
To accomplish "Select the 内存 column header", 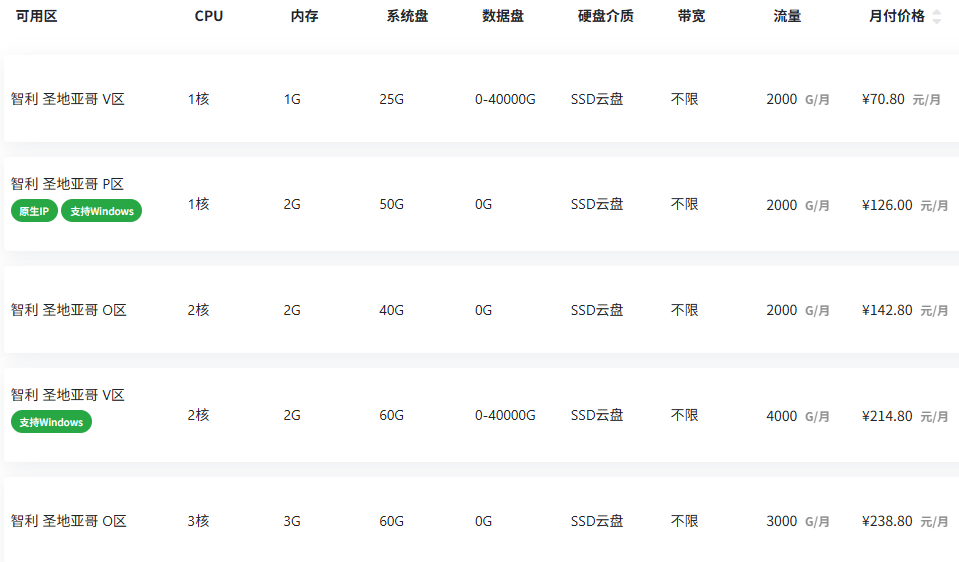I will click(x=304, y=16).
